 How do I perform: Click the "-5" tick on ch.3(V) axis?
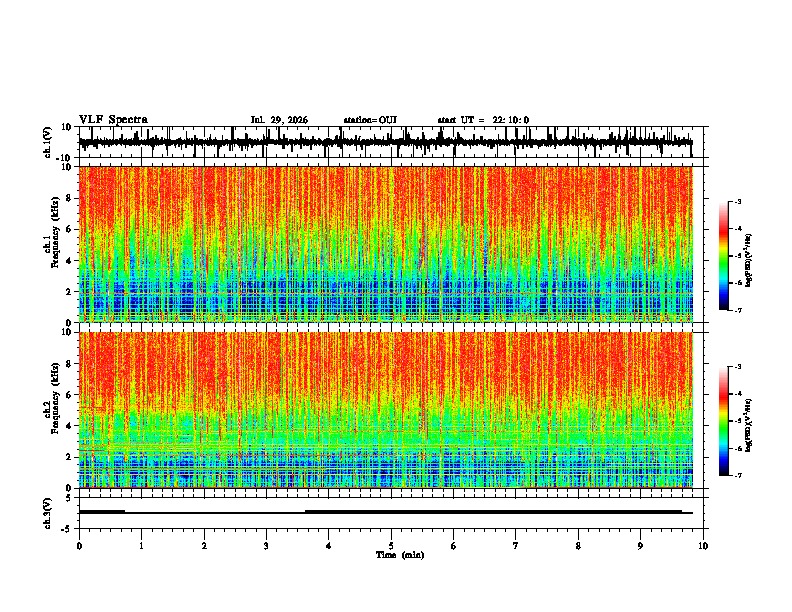[67, 529]
